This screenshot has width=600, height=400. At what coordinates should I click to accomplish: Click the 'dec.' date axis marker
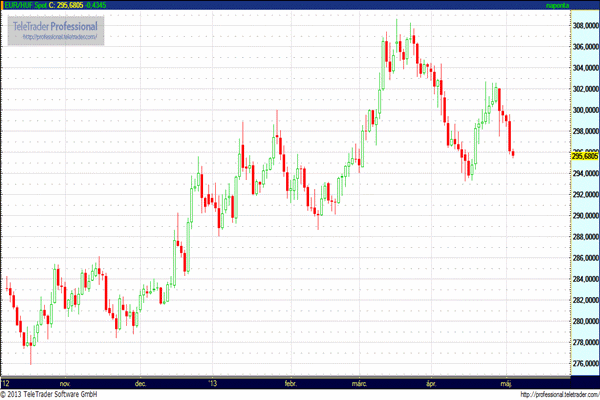pos(141,382)
